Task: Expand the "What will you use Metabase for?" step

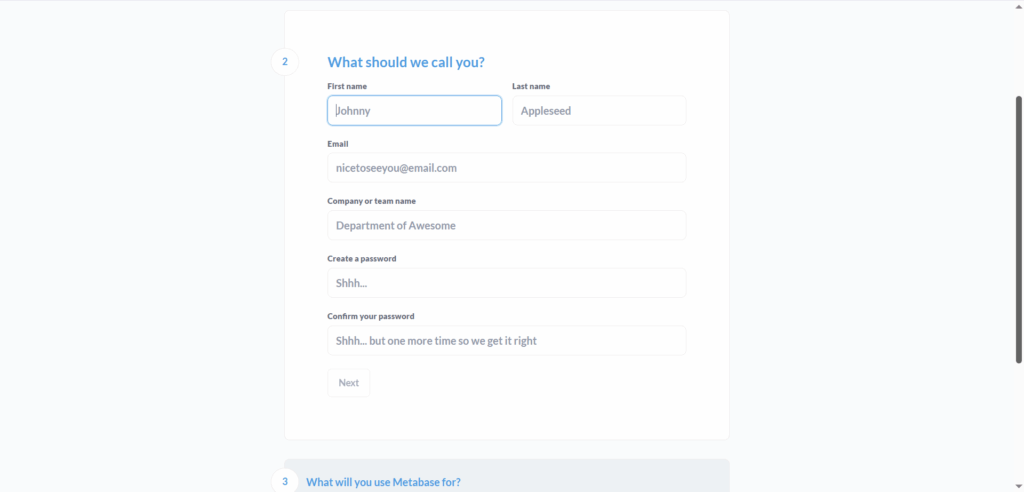Action: tap(383, 482)
